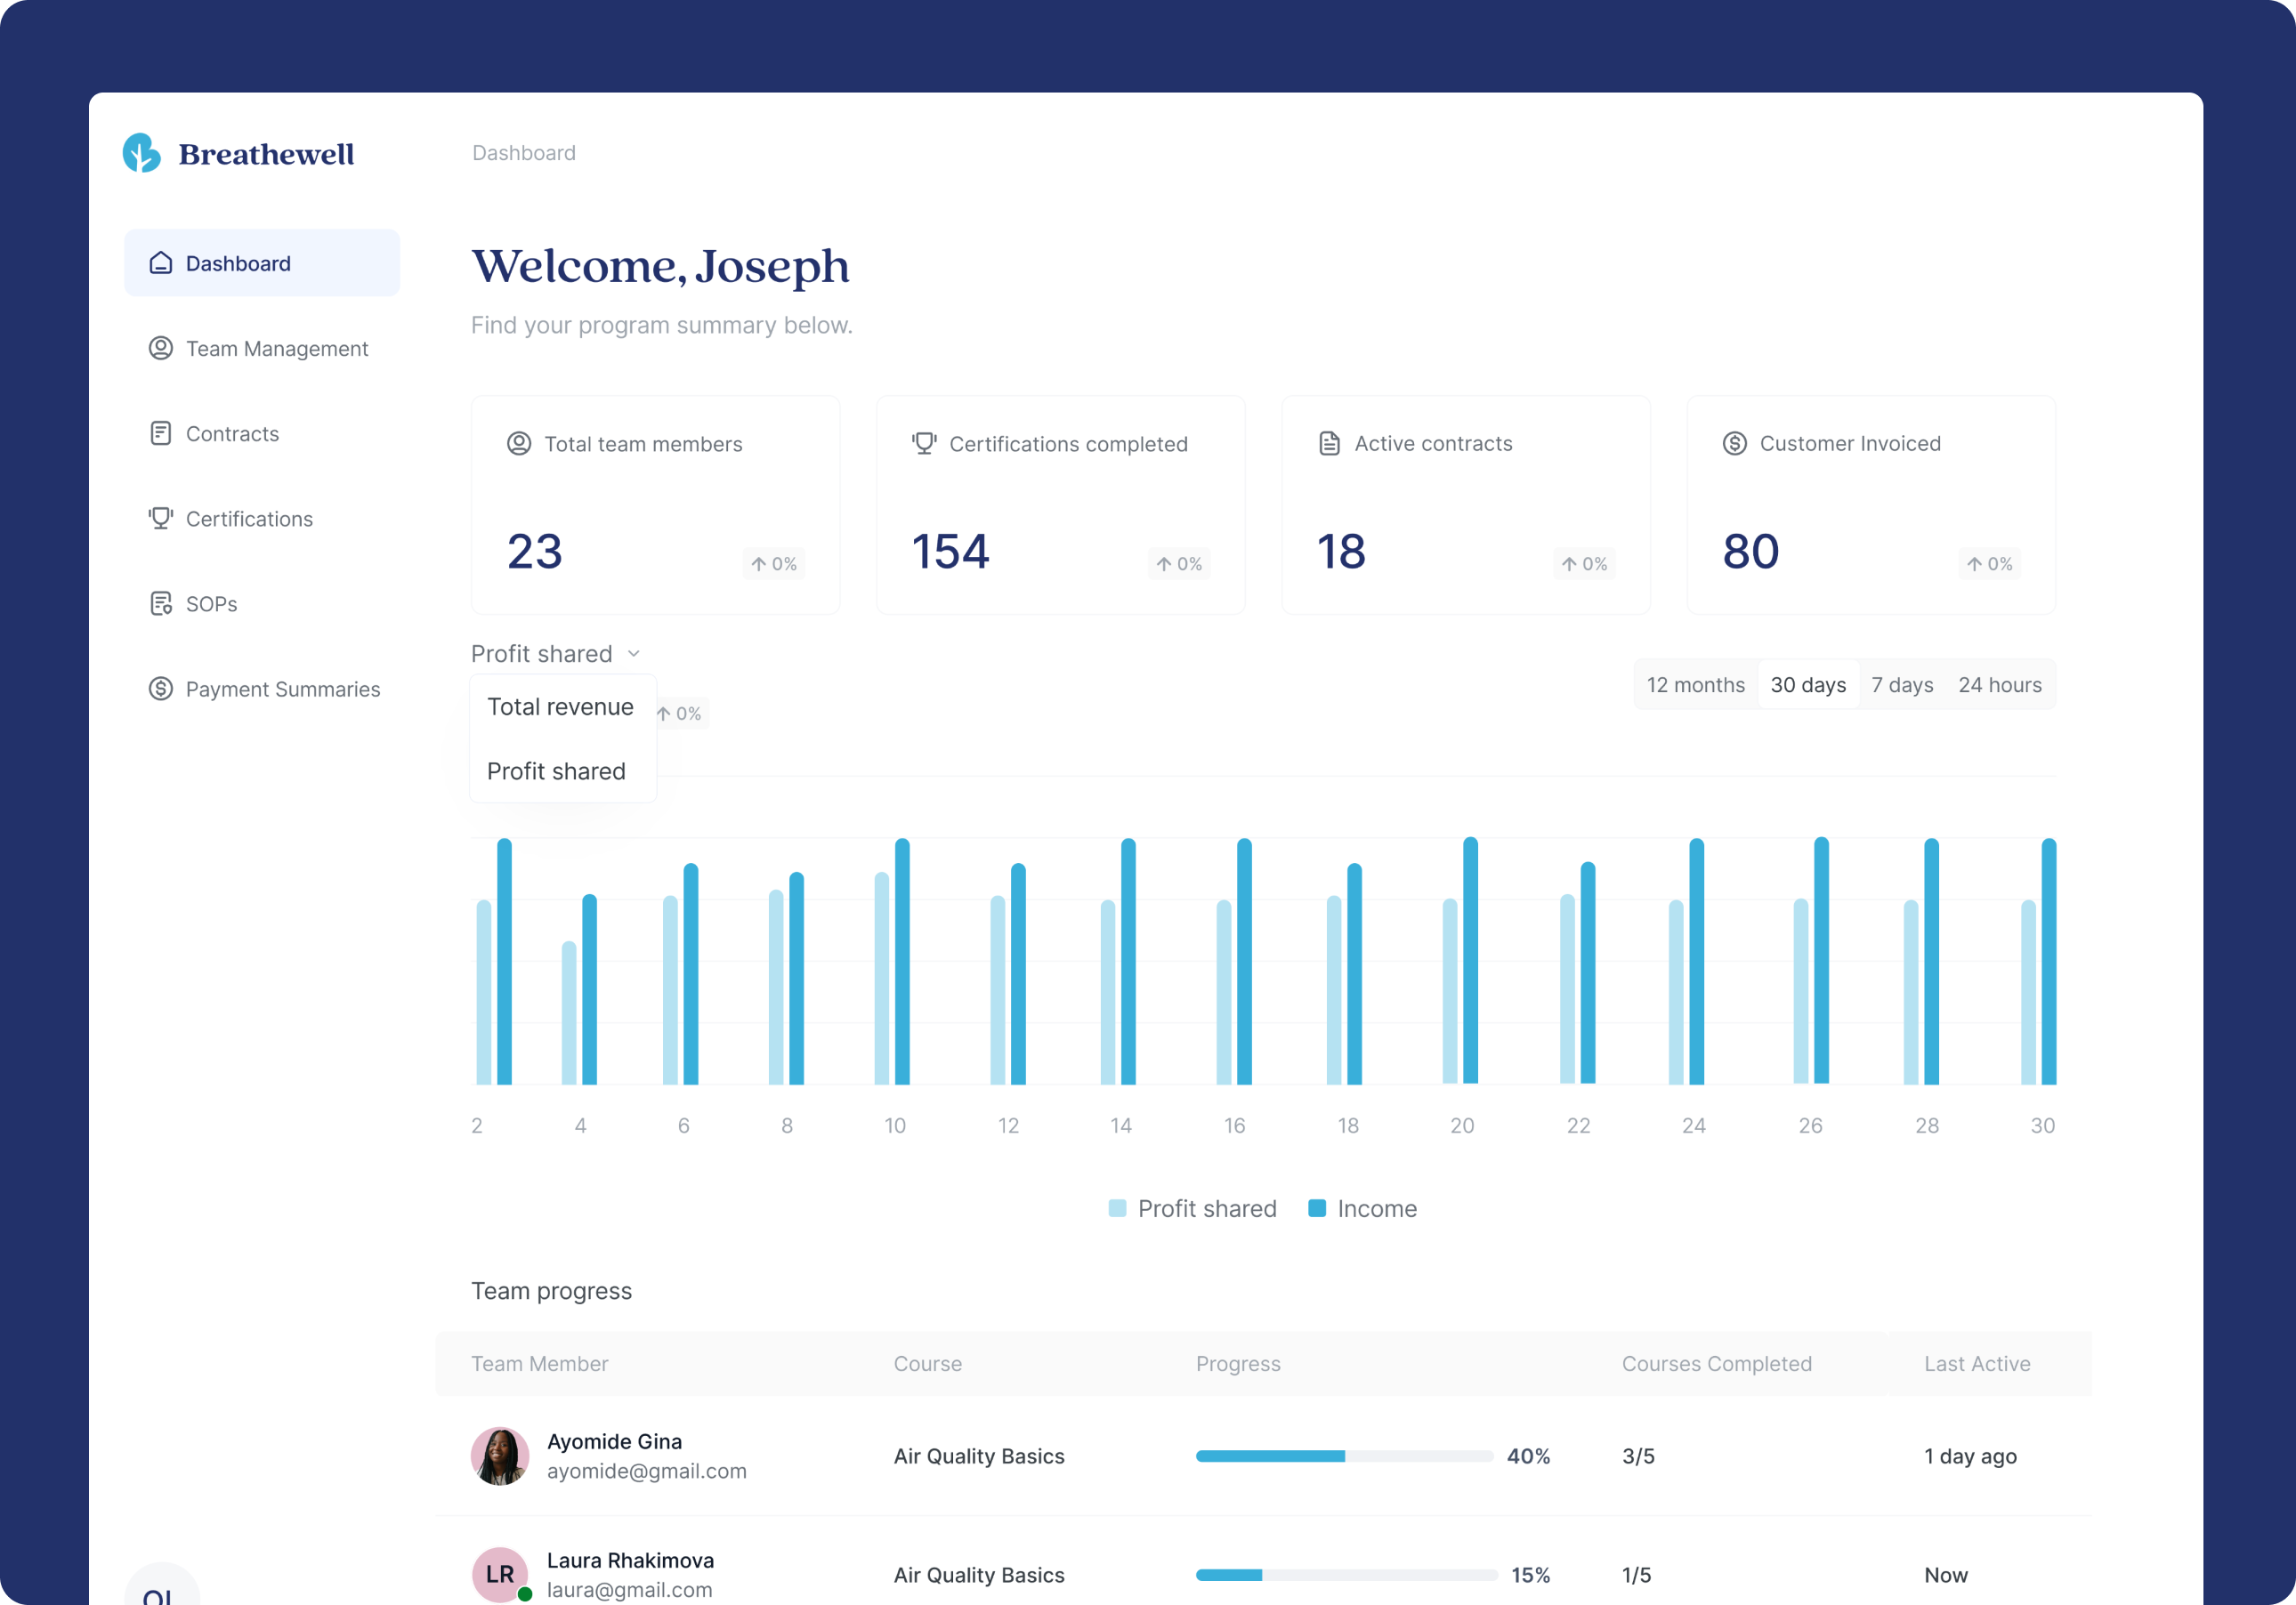This screenshot has height=1605, width=2296.
Task: Collapse the Profit shared chart dropdown
Action: pyautogui.click(x=556, y=653)
